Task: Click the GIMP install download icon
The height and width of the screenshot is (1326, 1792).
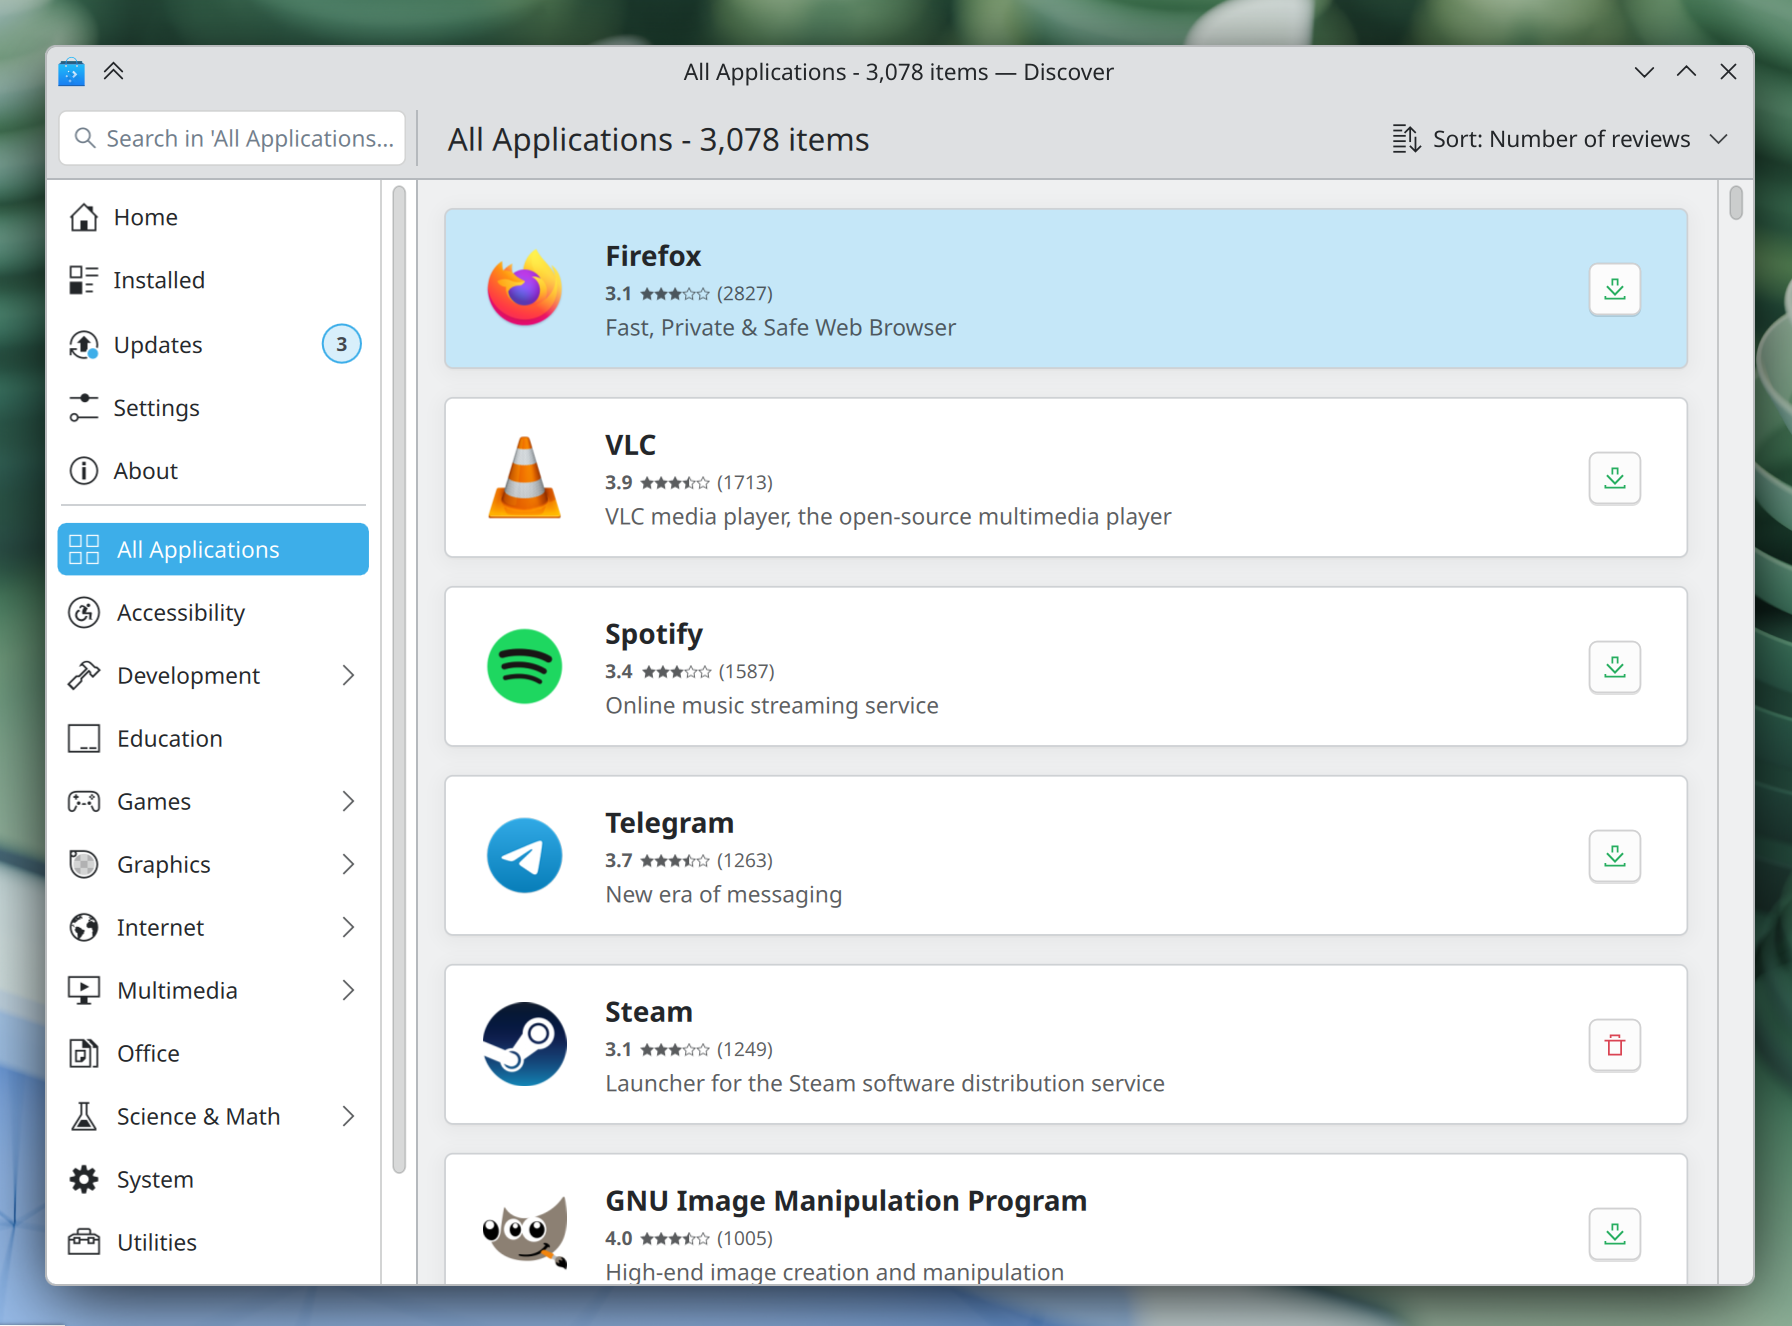Action: tap(1614, 1234)
